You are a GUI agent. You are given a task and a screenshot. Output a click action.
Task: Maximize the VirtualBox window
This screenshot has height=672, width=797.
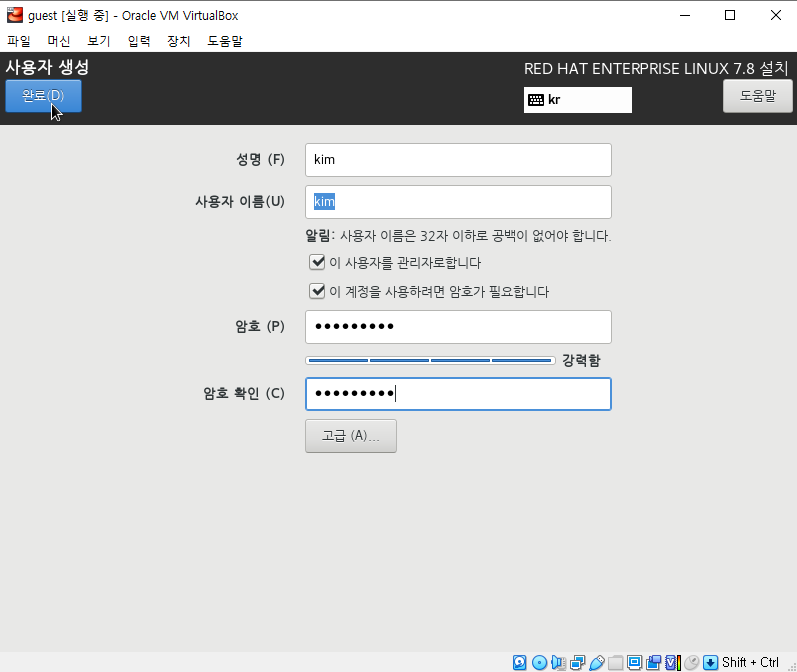pos(730,15)
